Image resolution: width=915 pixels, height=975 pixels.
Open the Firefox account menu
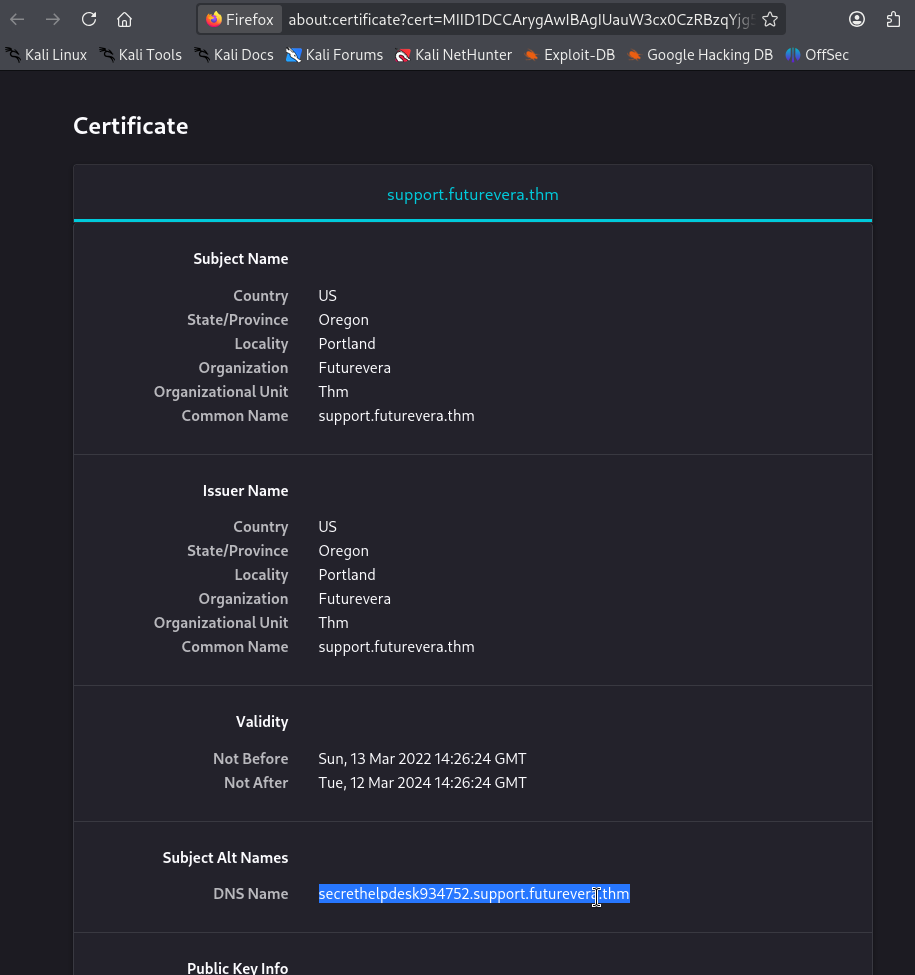pyautogui.click(x=857, y=19)
